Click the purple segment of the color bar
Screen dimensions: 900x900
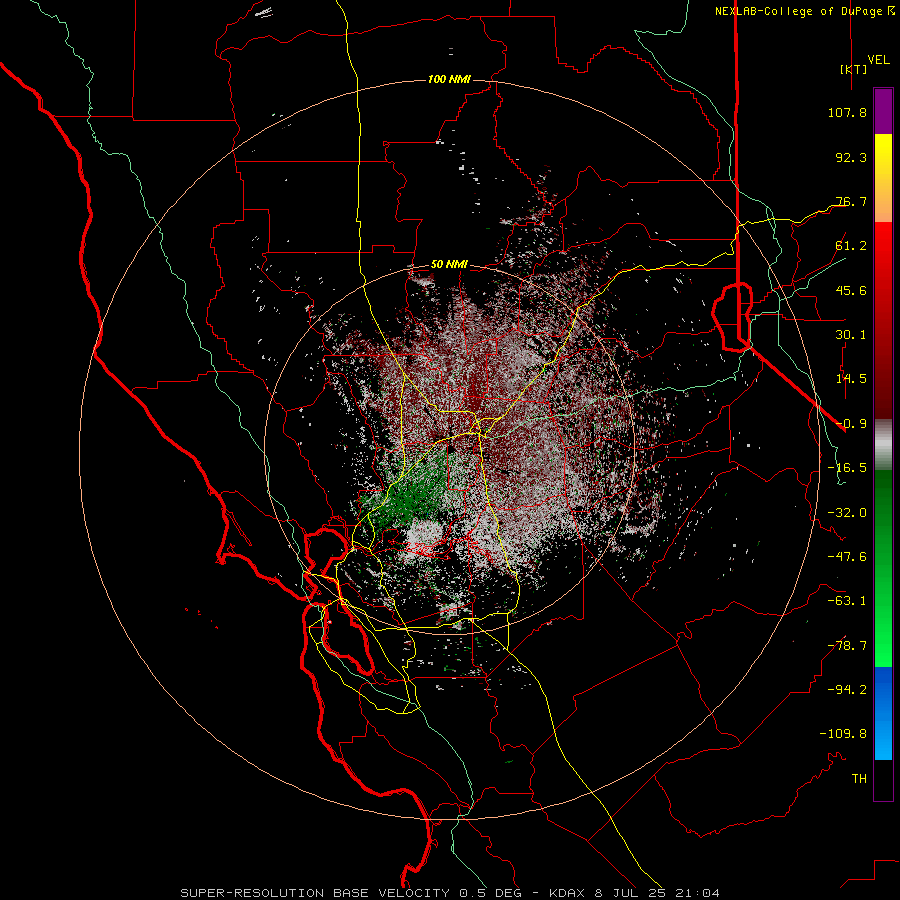coord(883,112)
